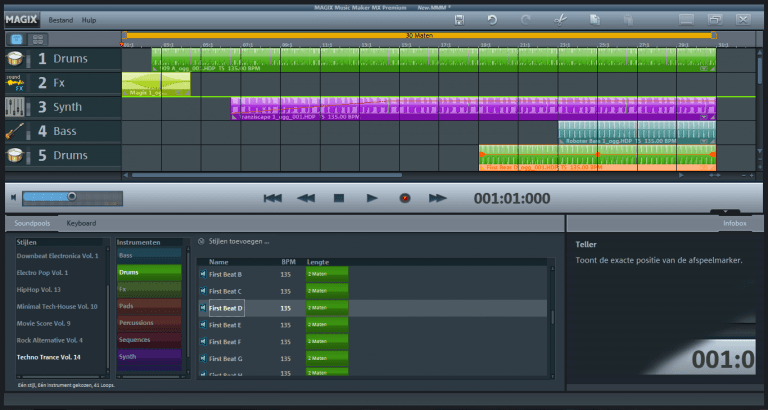
Task: Click the record button
Action: tap(405, 198)
